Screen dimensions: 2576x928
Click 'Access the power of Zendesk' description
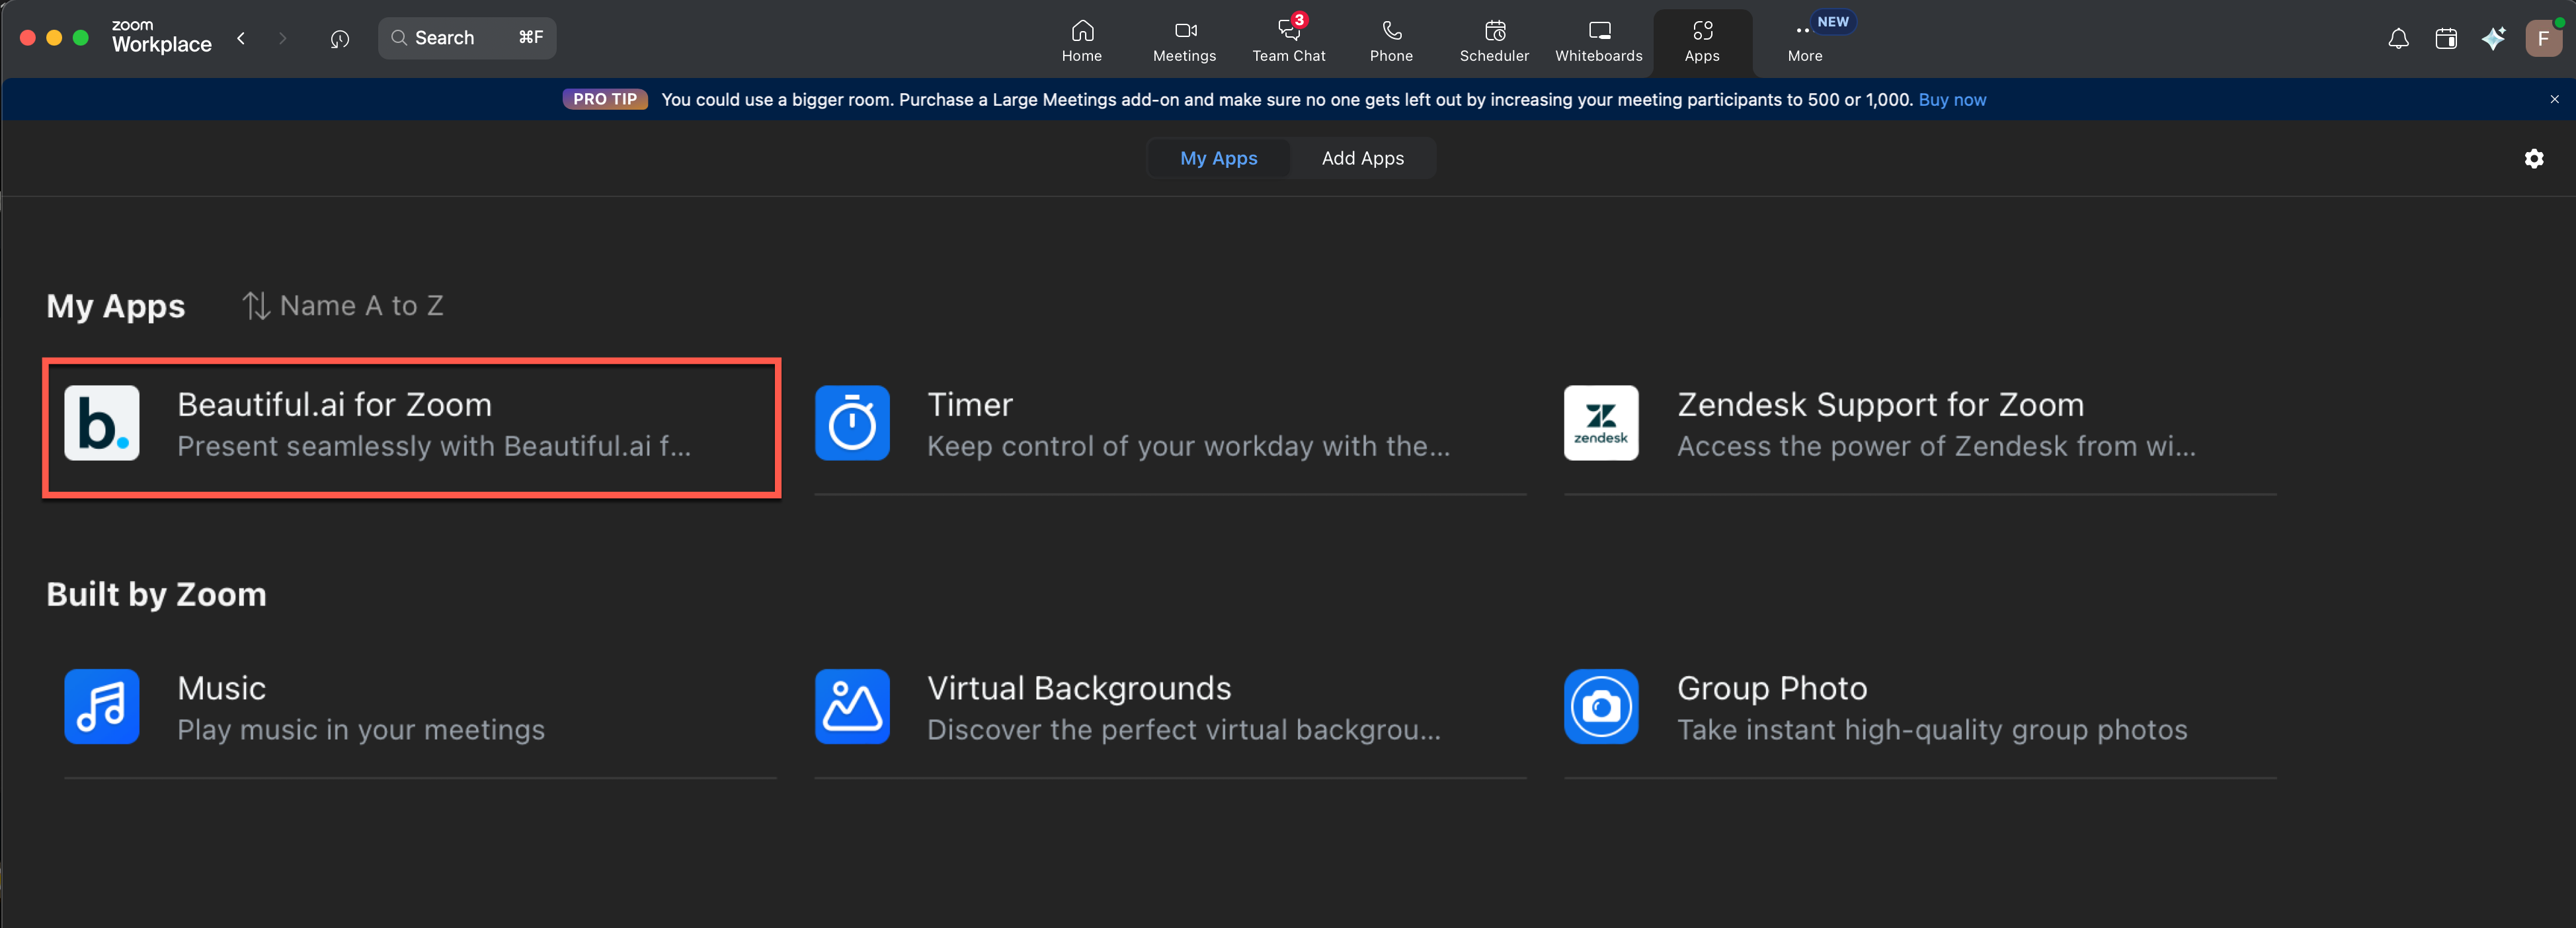pyautogui.click(x=1936, y=446)
